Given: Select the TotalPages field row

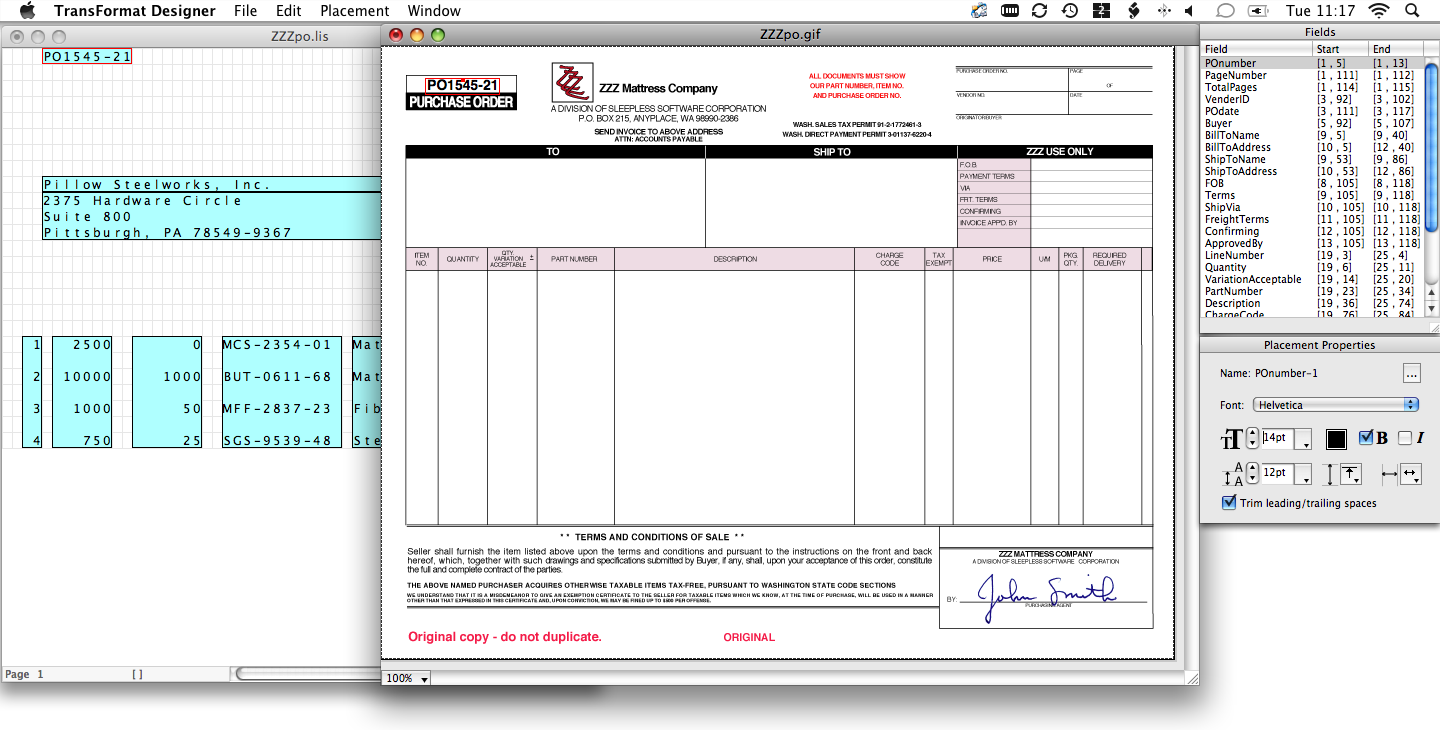Looking at the screenshot, I should [x=1312, y=87].
